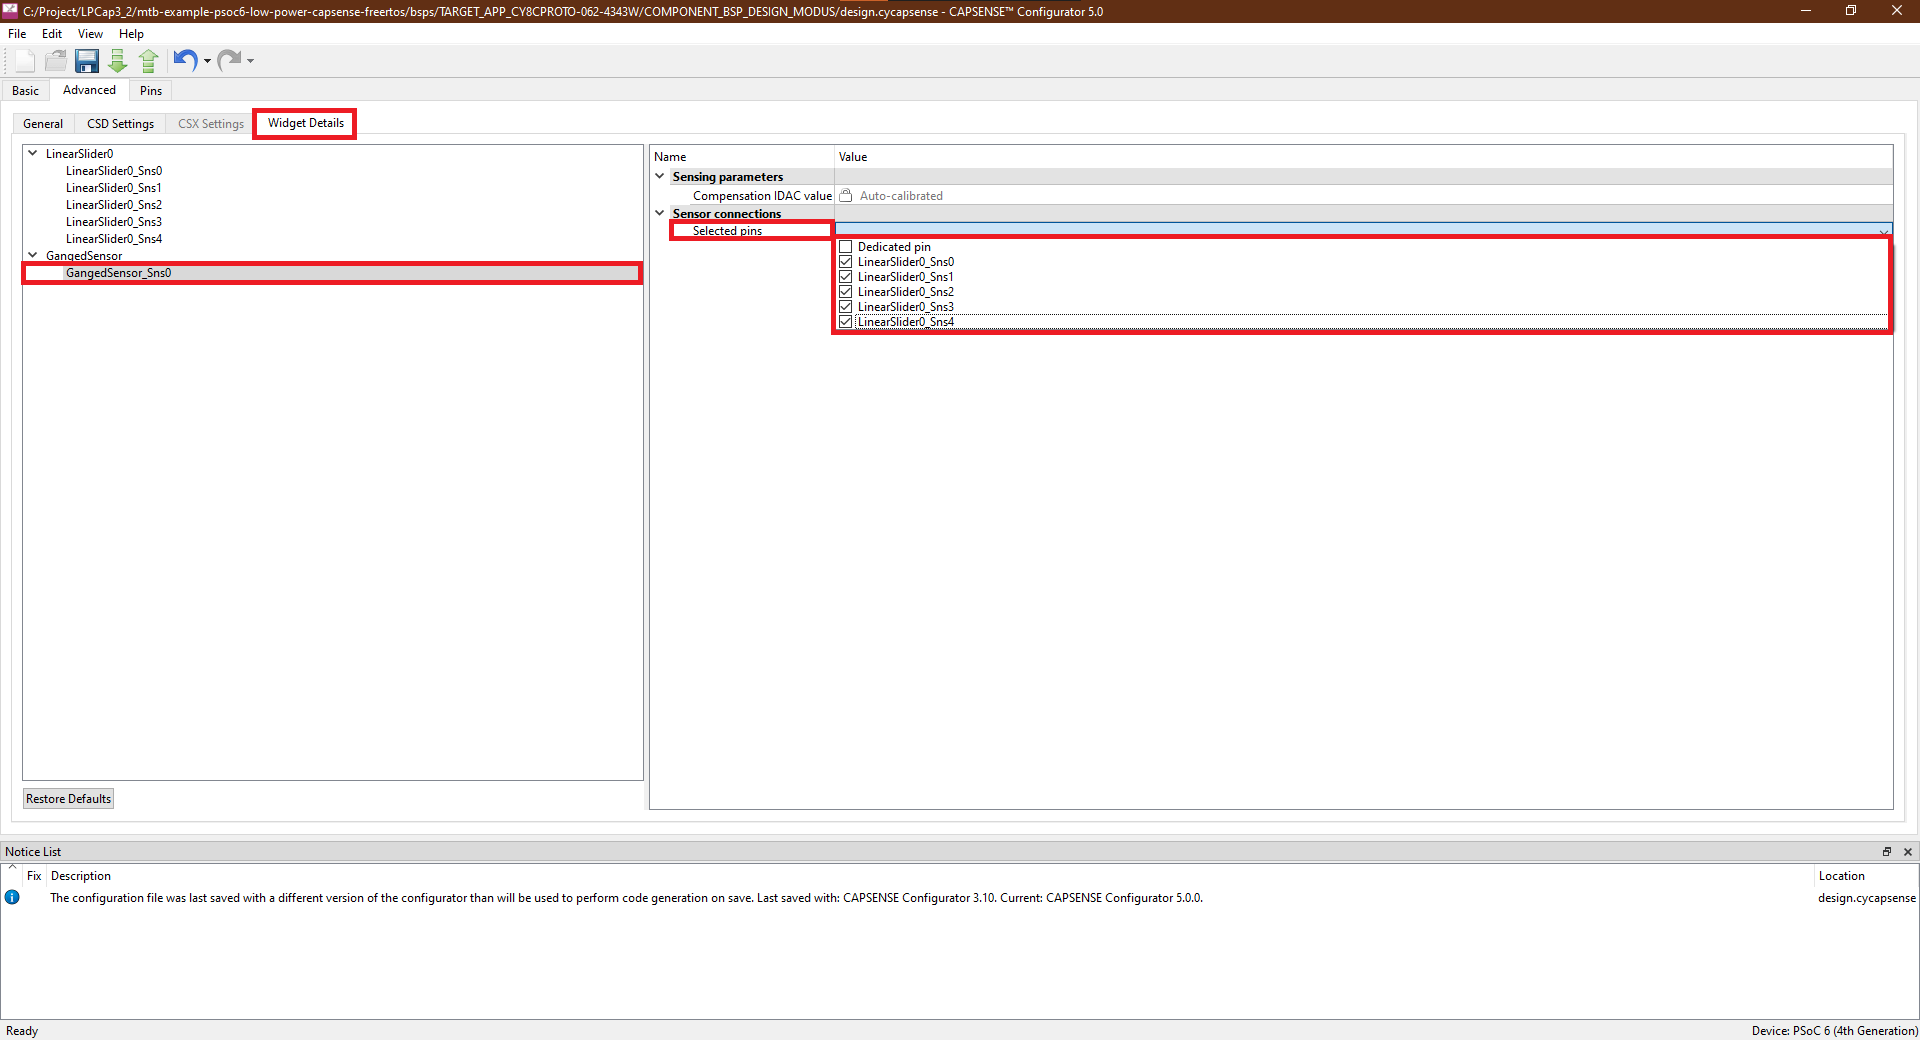Uncheck LinearSlider0_Sns1 in Selected pins list
1920x1040 pixels.
point(846,277)
